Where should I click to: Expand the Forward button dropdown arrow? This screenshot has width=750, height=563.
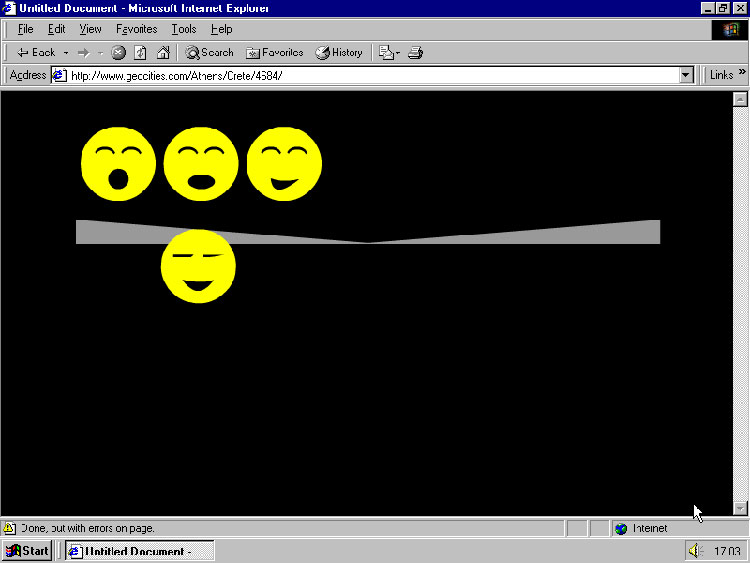pyautogui.click(x=100, y=52)
